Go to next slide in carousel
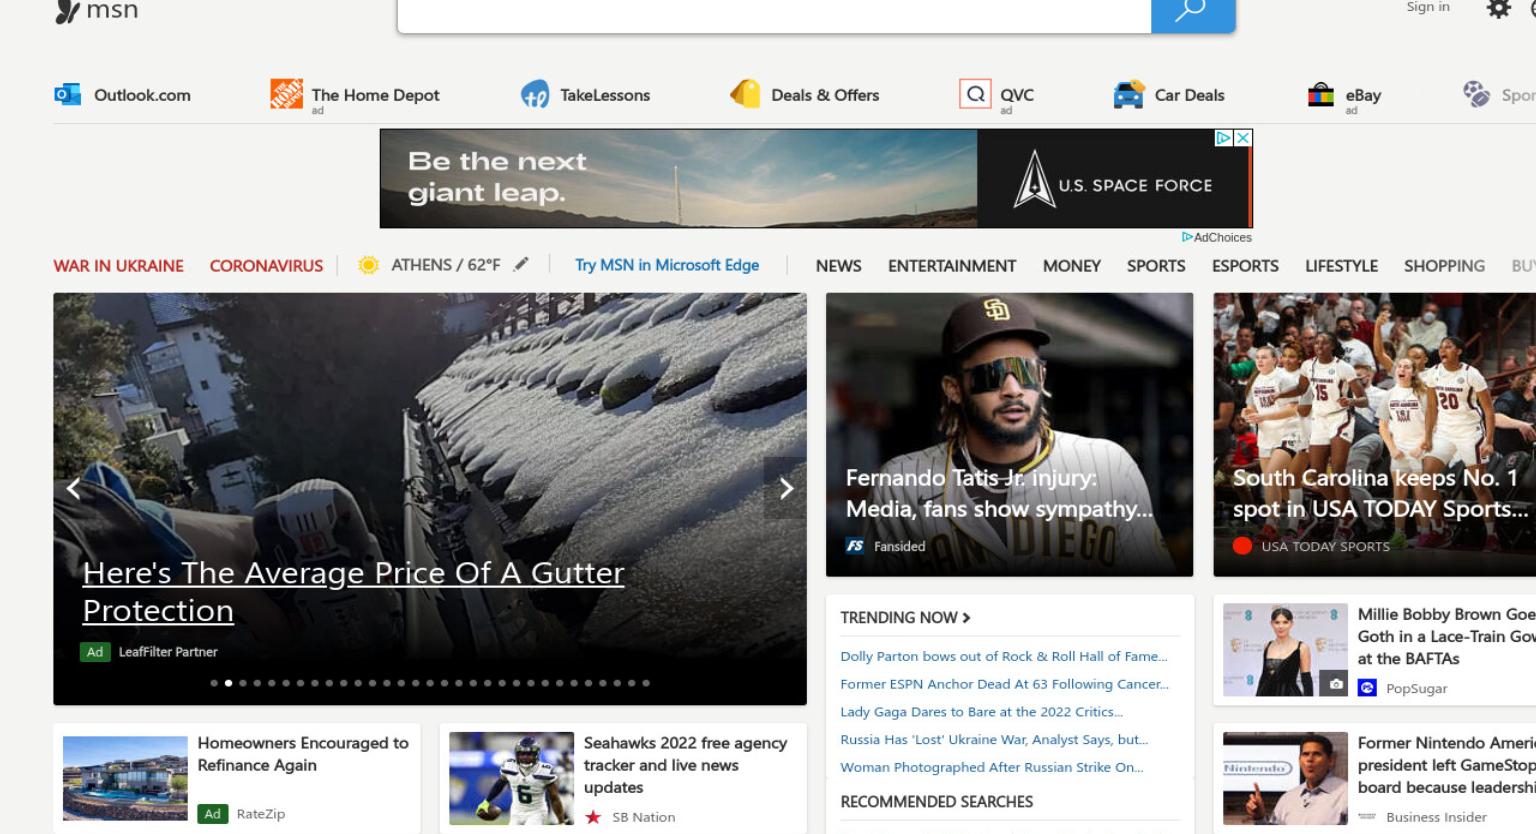Image resolution: width=1536 pixels, height=834 pixels. [786, 488]
